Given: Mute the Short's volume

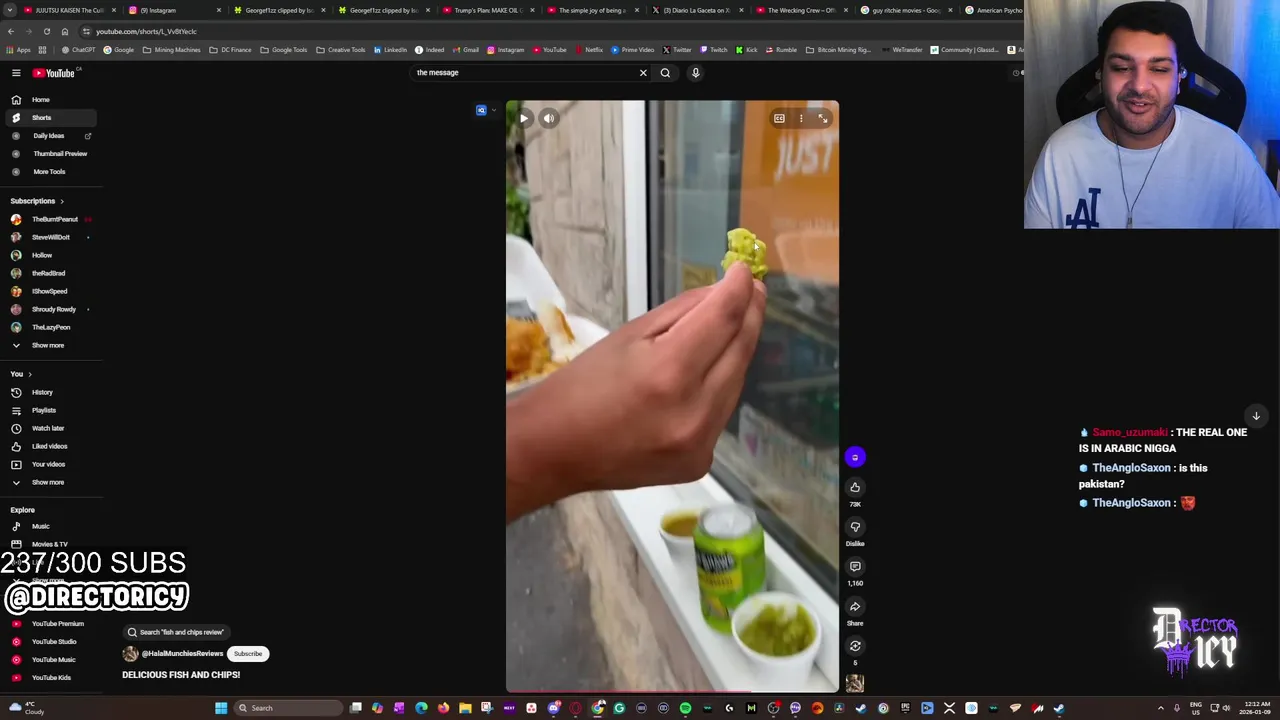Looking at the screenshot, I should pos(549,118).
